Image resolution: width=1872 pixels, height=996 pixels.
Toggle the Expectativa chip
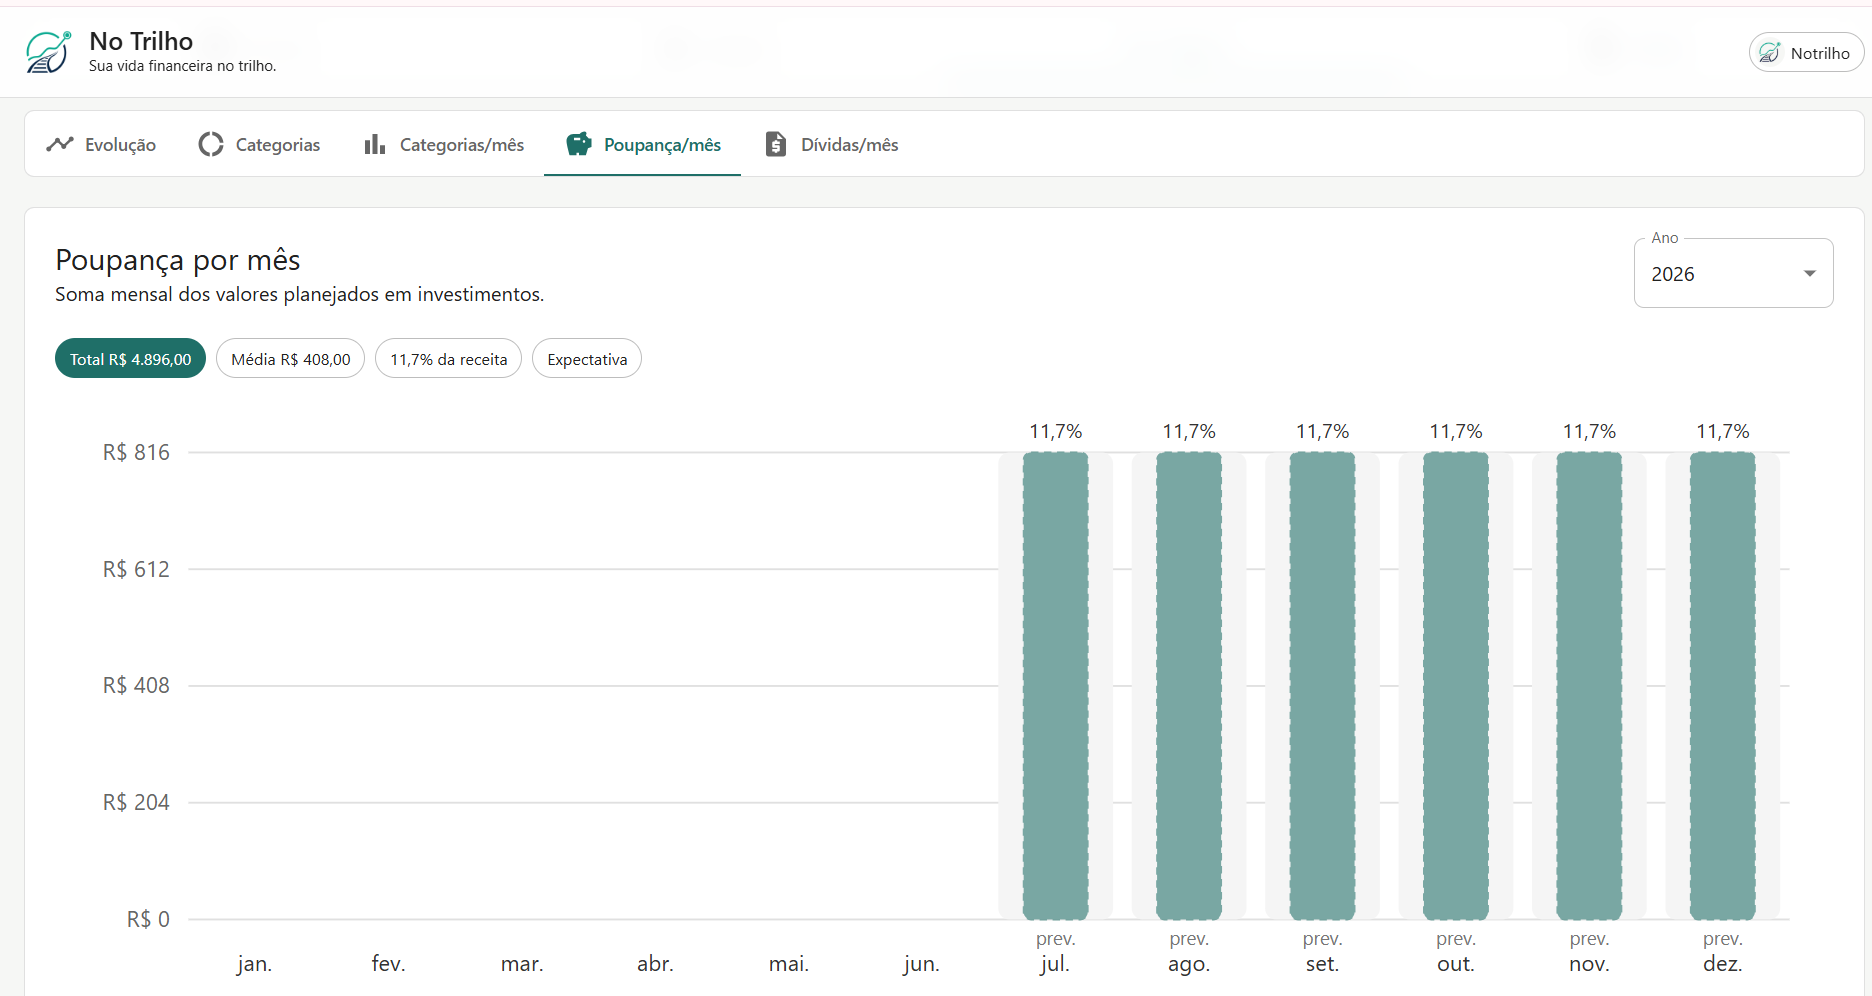587,359
